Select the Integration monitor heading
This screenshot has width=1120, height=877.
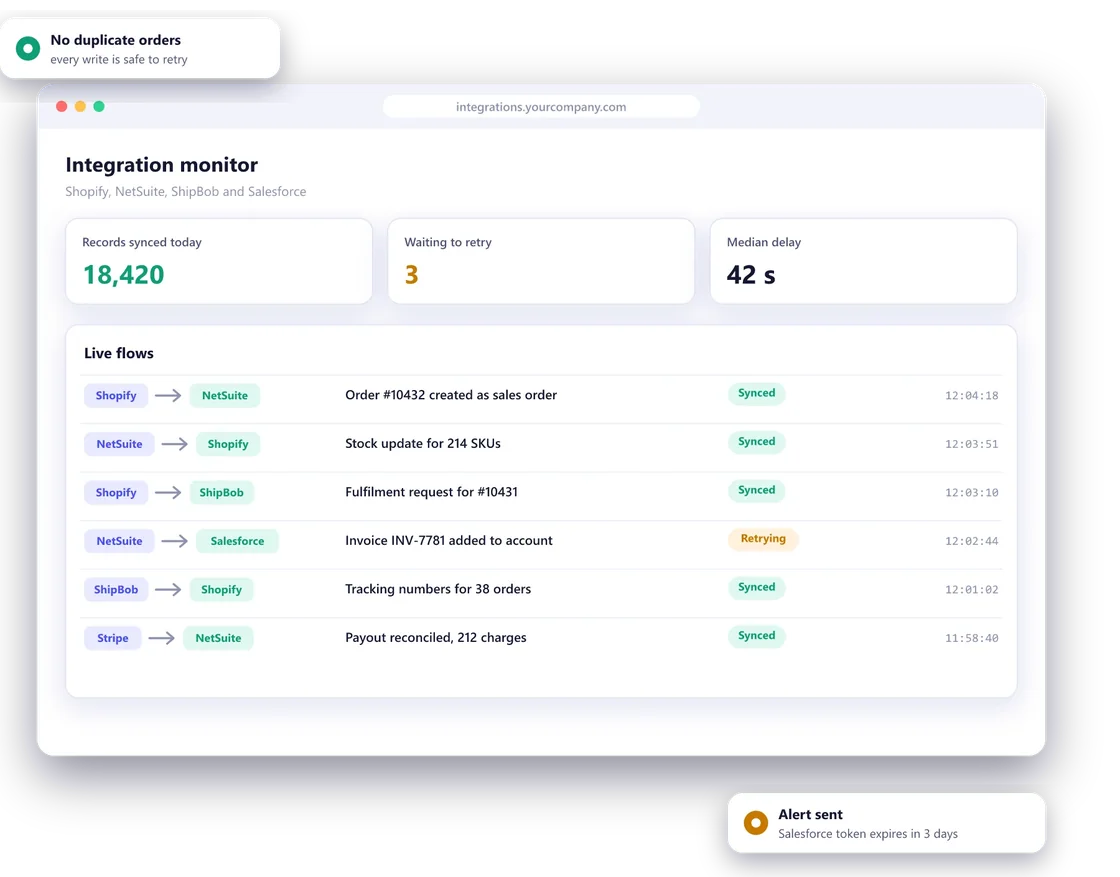(161, 165)
